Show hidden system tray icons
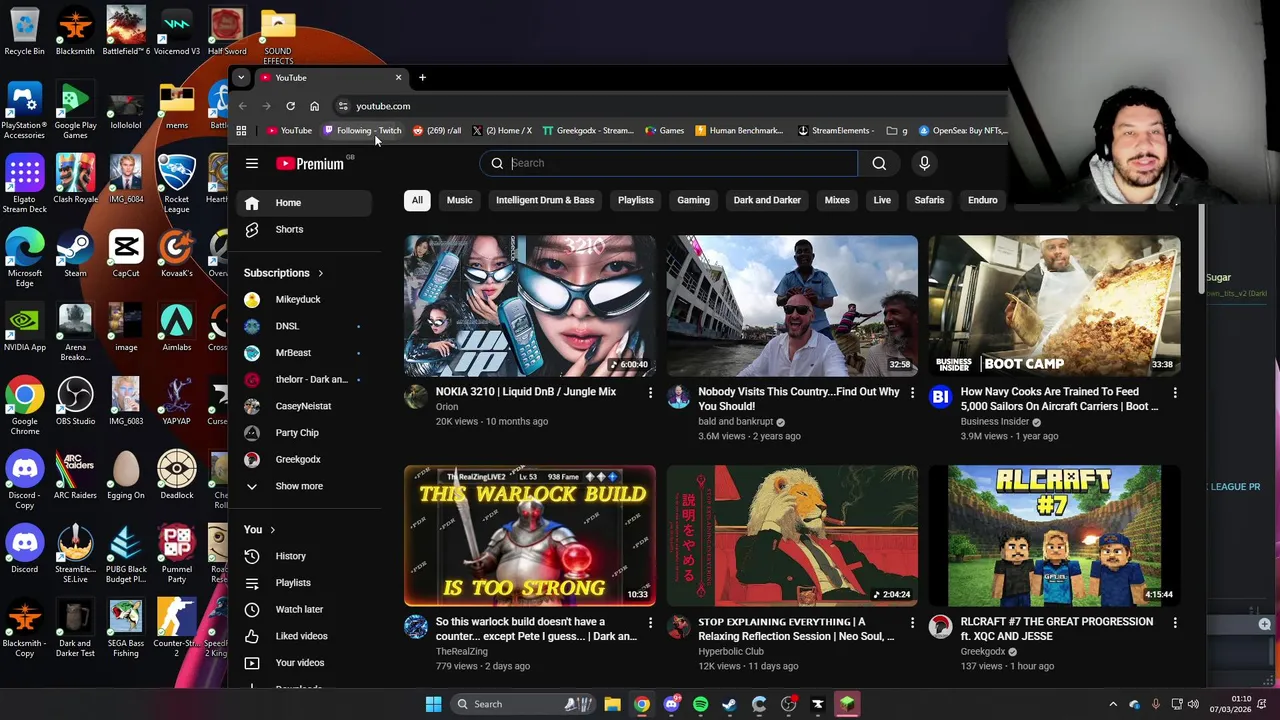The width and height of the screenshot is (1280, 720). [x=1115, y=704]
